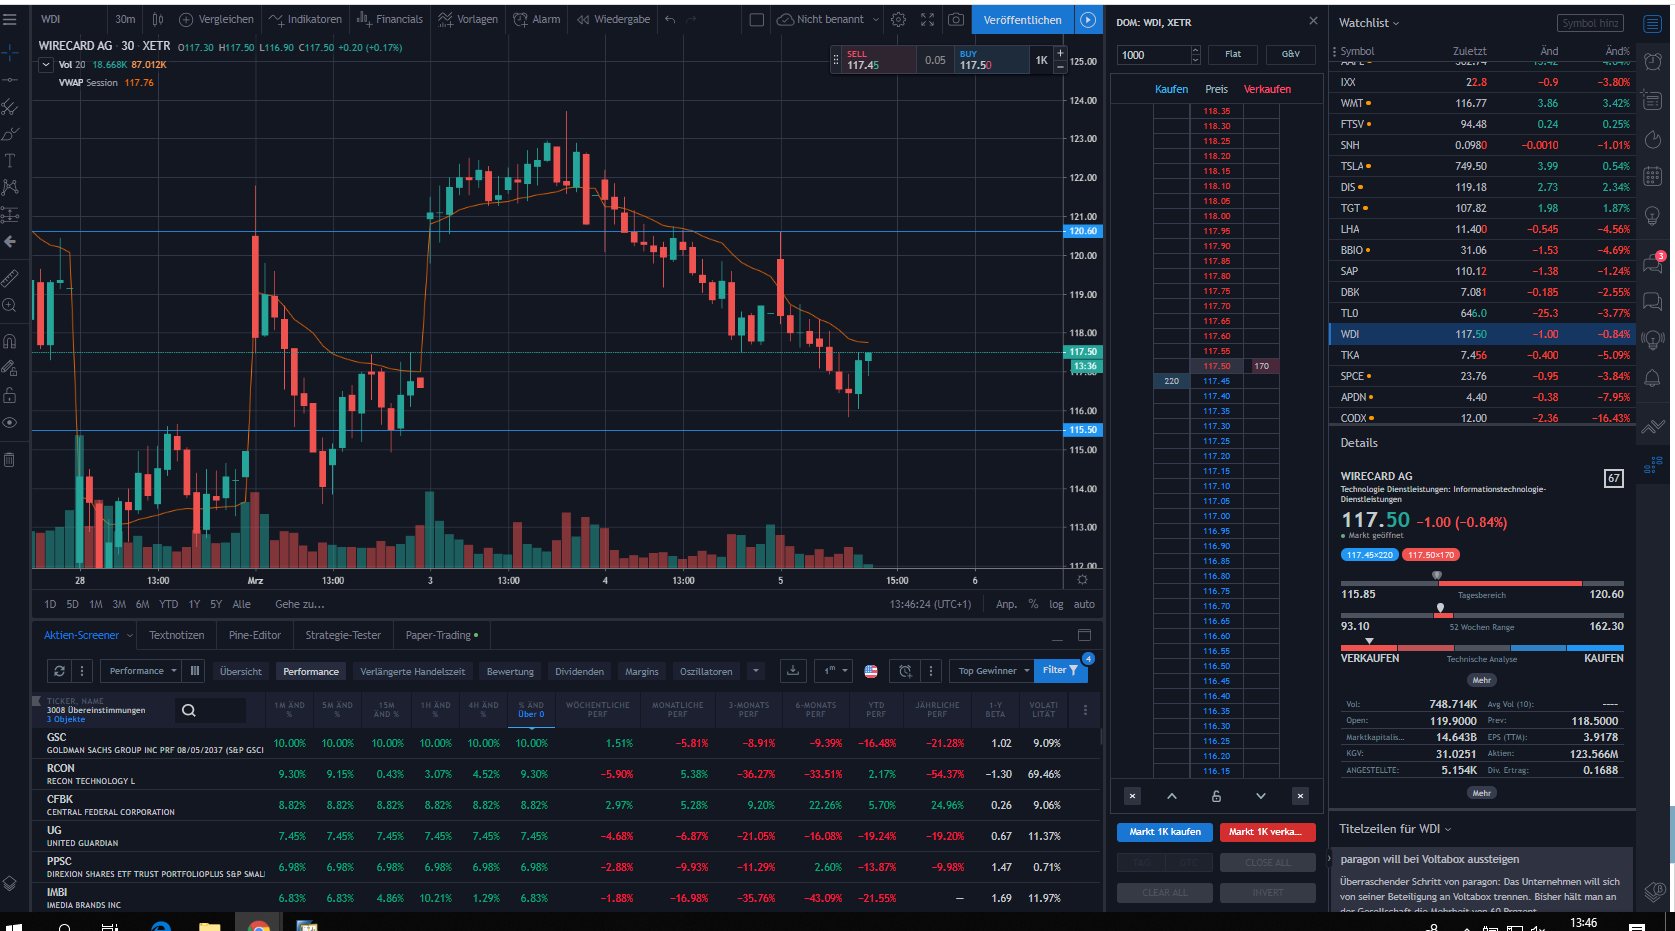
Task: Click the Flat button in DOM
Action: [x=1233, y=54]
